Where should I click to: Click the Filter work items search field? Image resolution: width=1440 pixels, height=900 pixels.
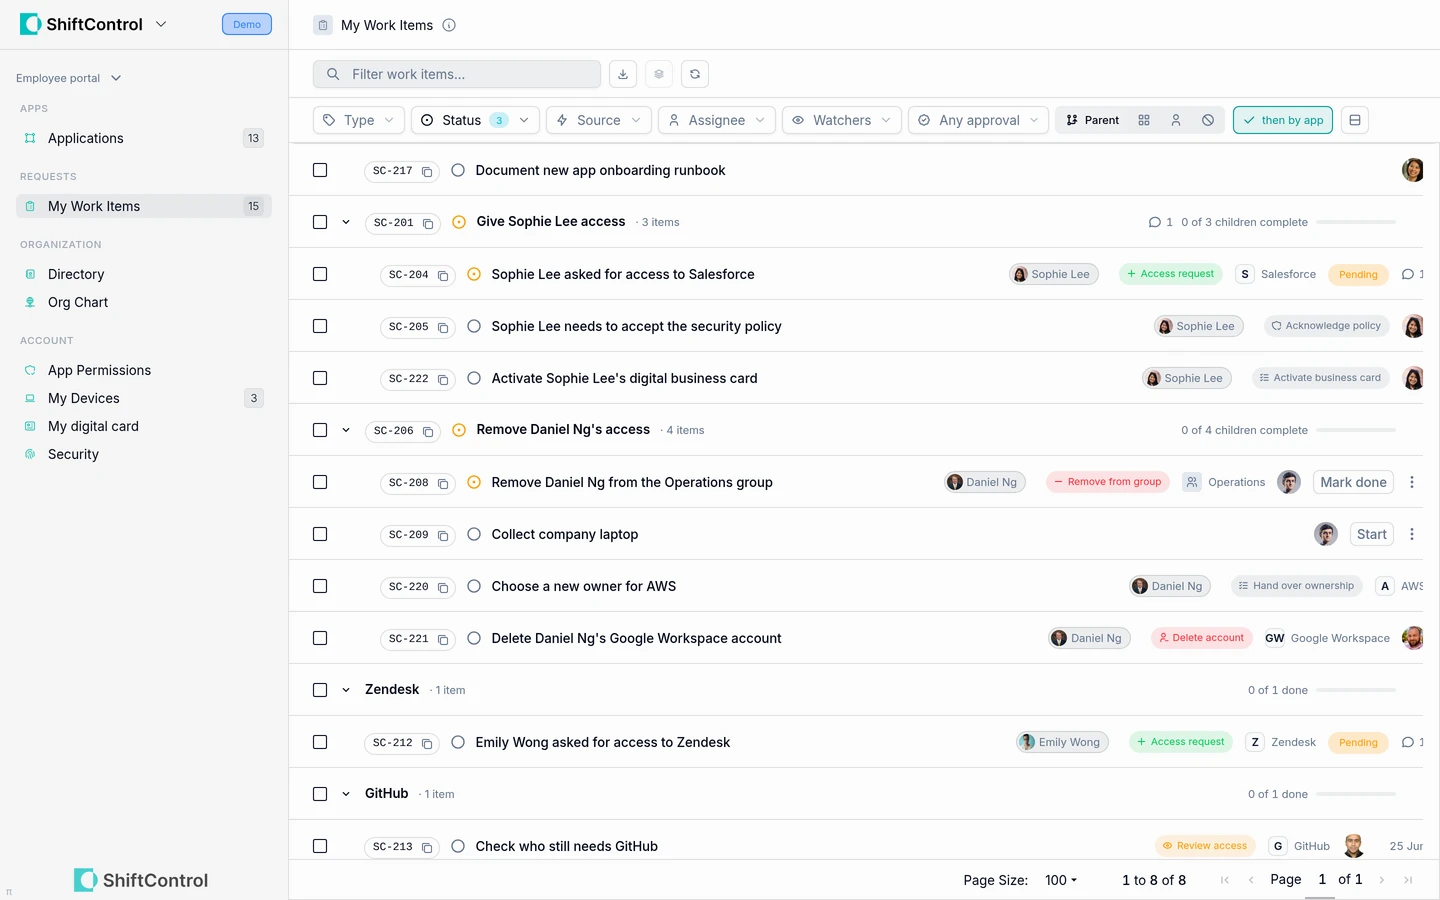(457, 74)
